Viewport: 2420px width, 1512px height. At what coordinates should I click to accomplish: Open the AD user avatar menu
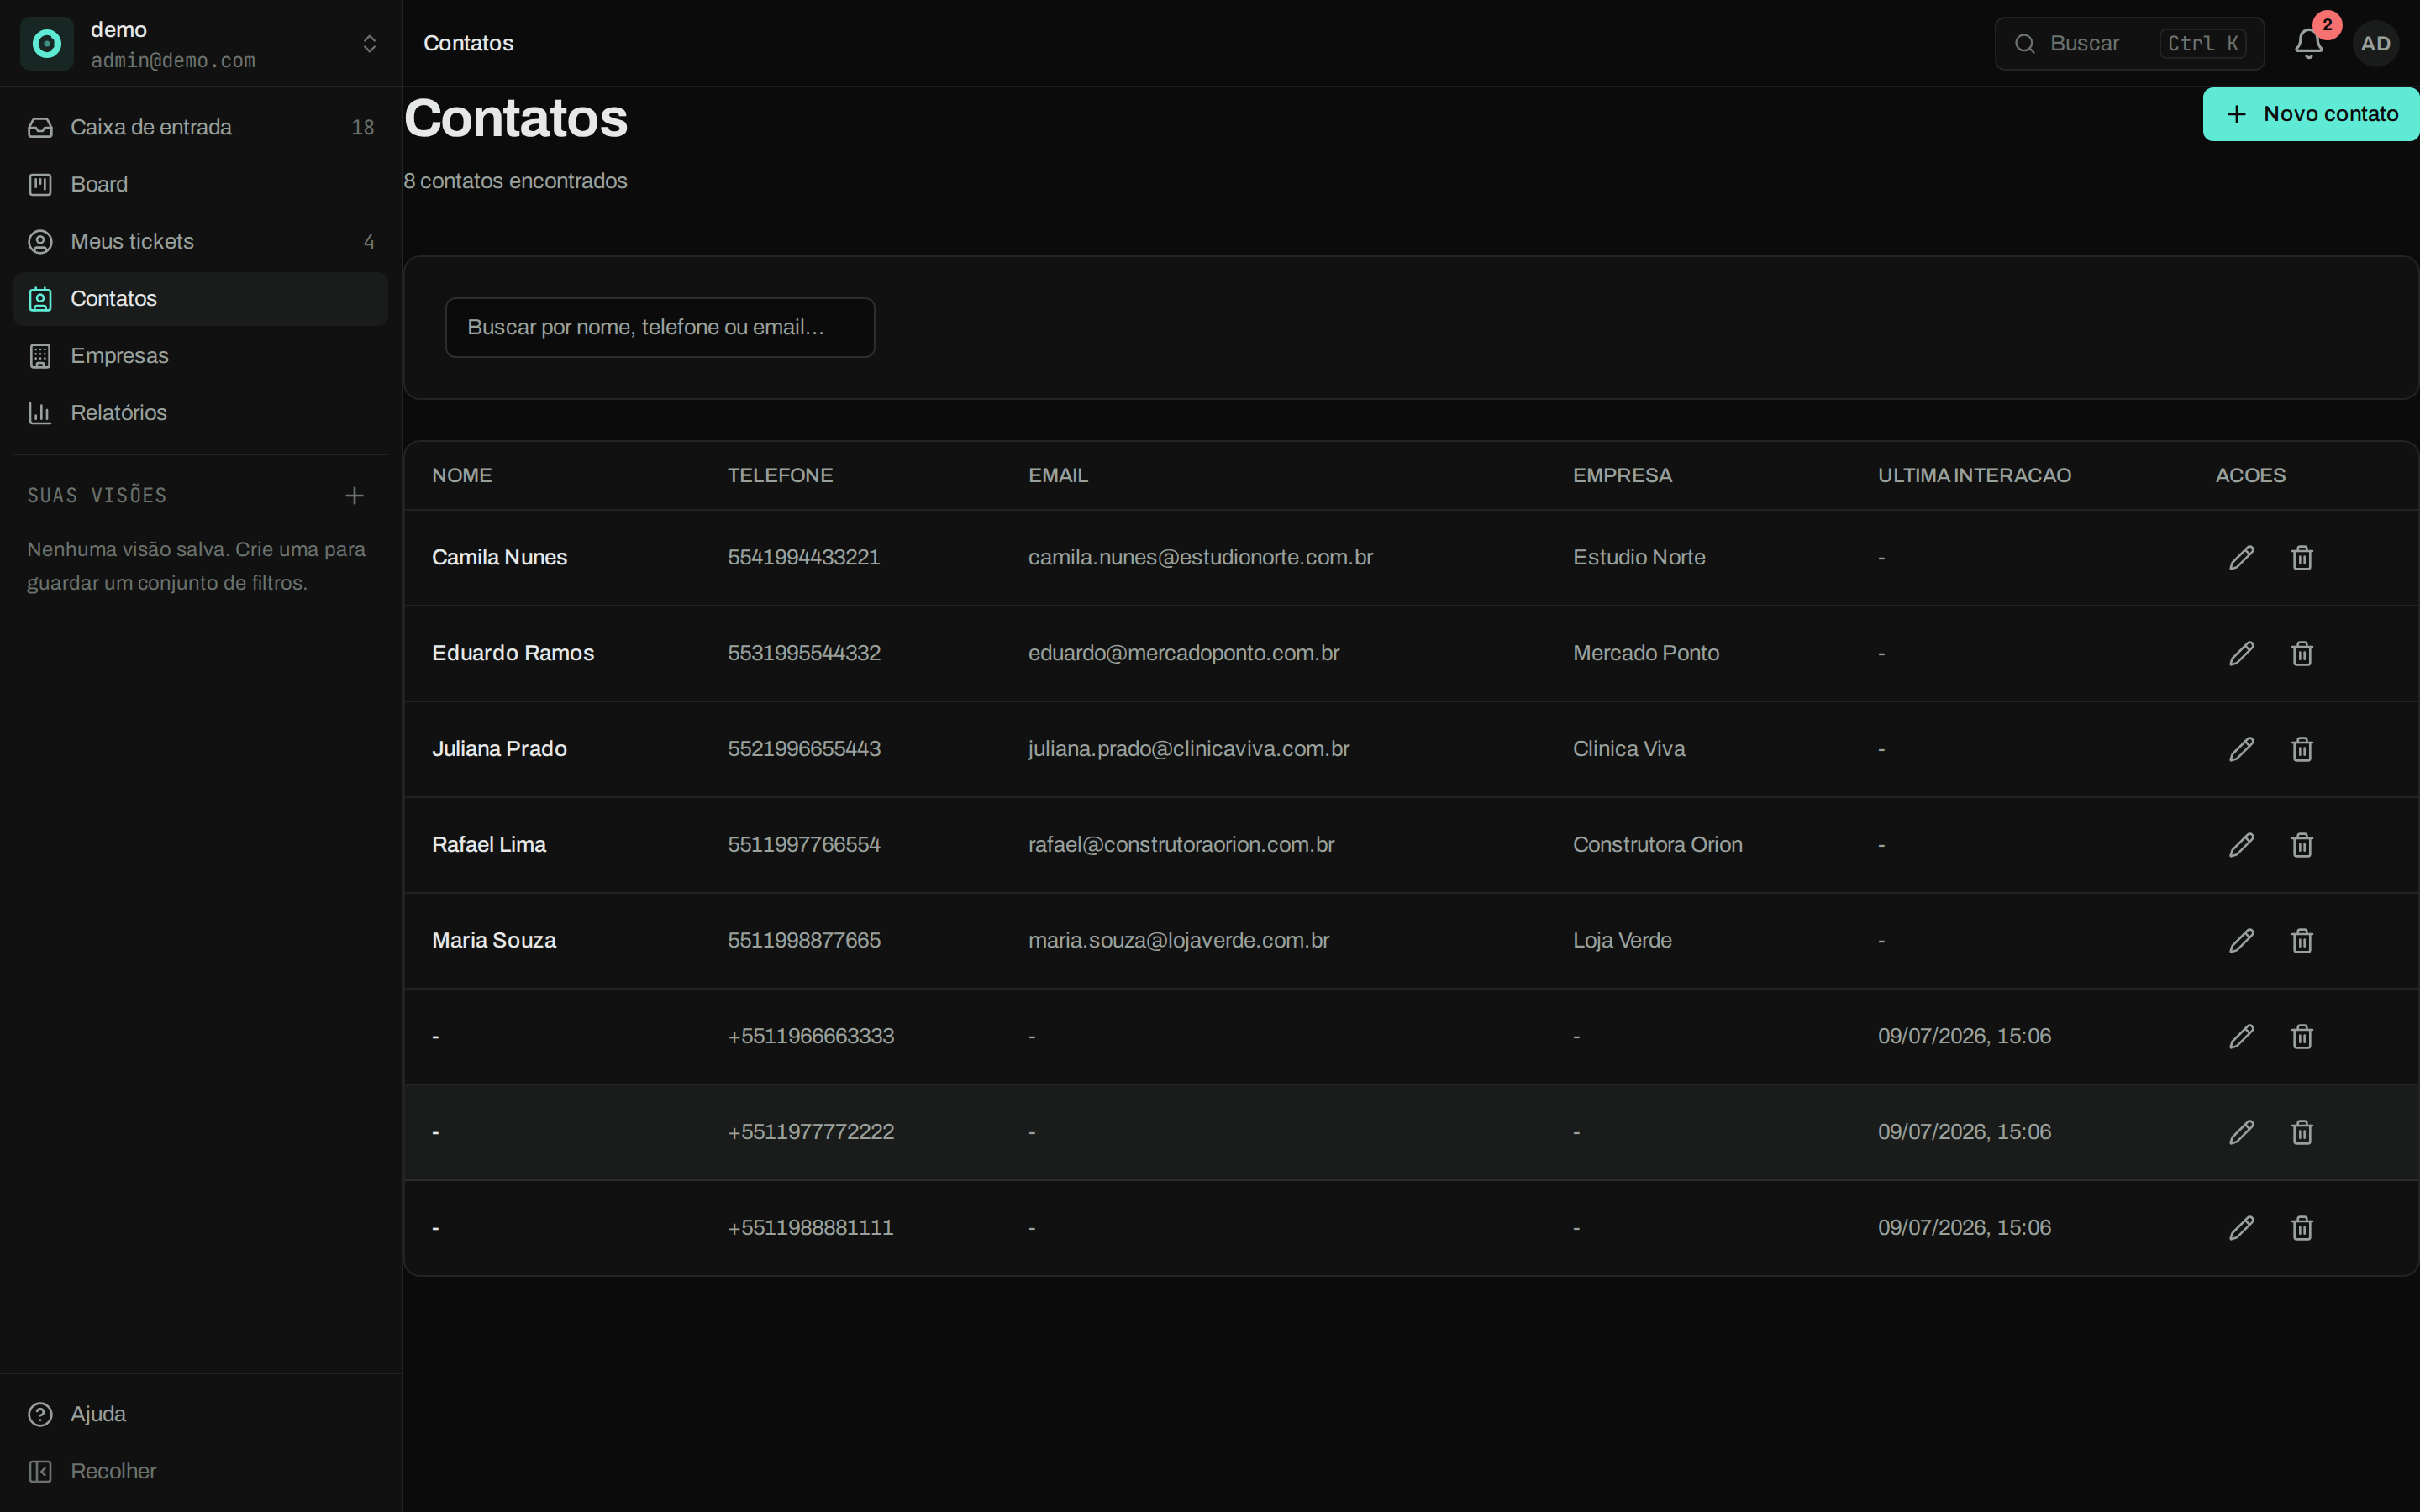(x=2375, y=43)
